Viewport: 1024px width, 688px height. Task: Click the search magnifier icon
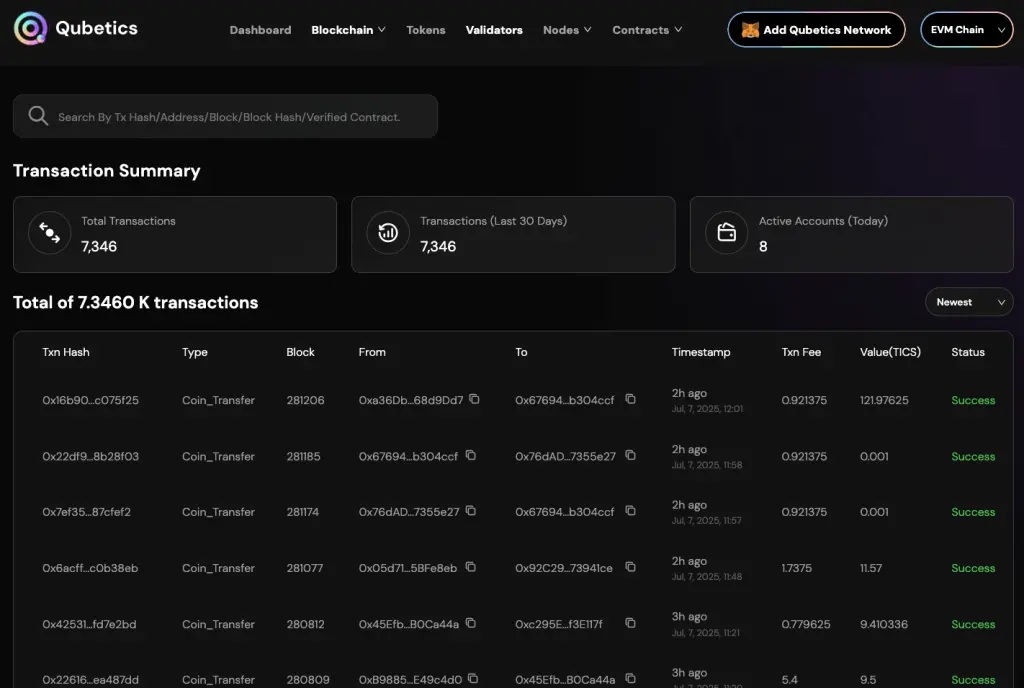38,116
